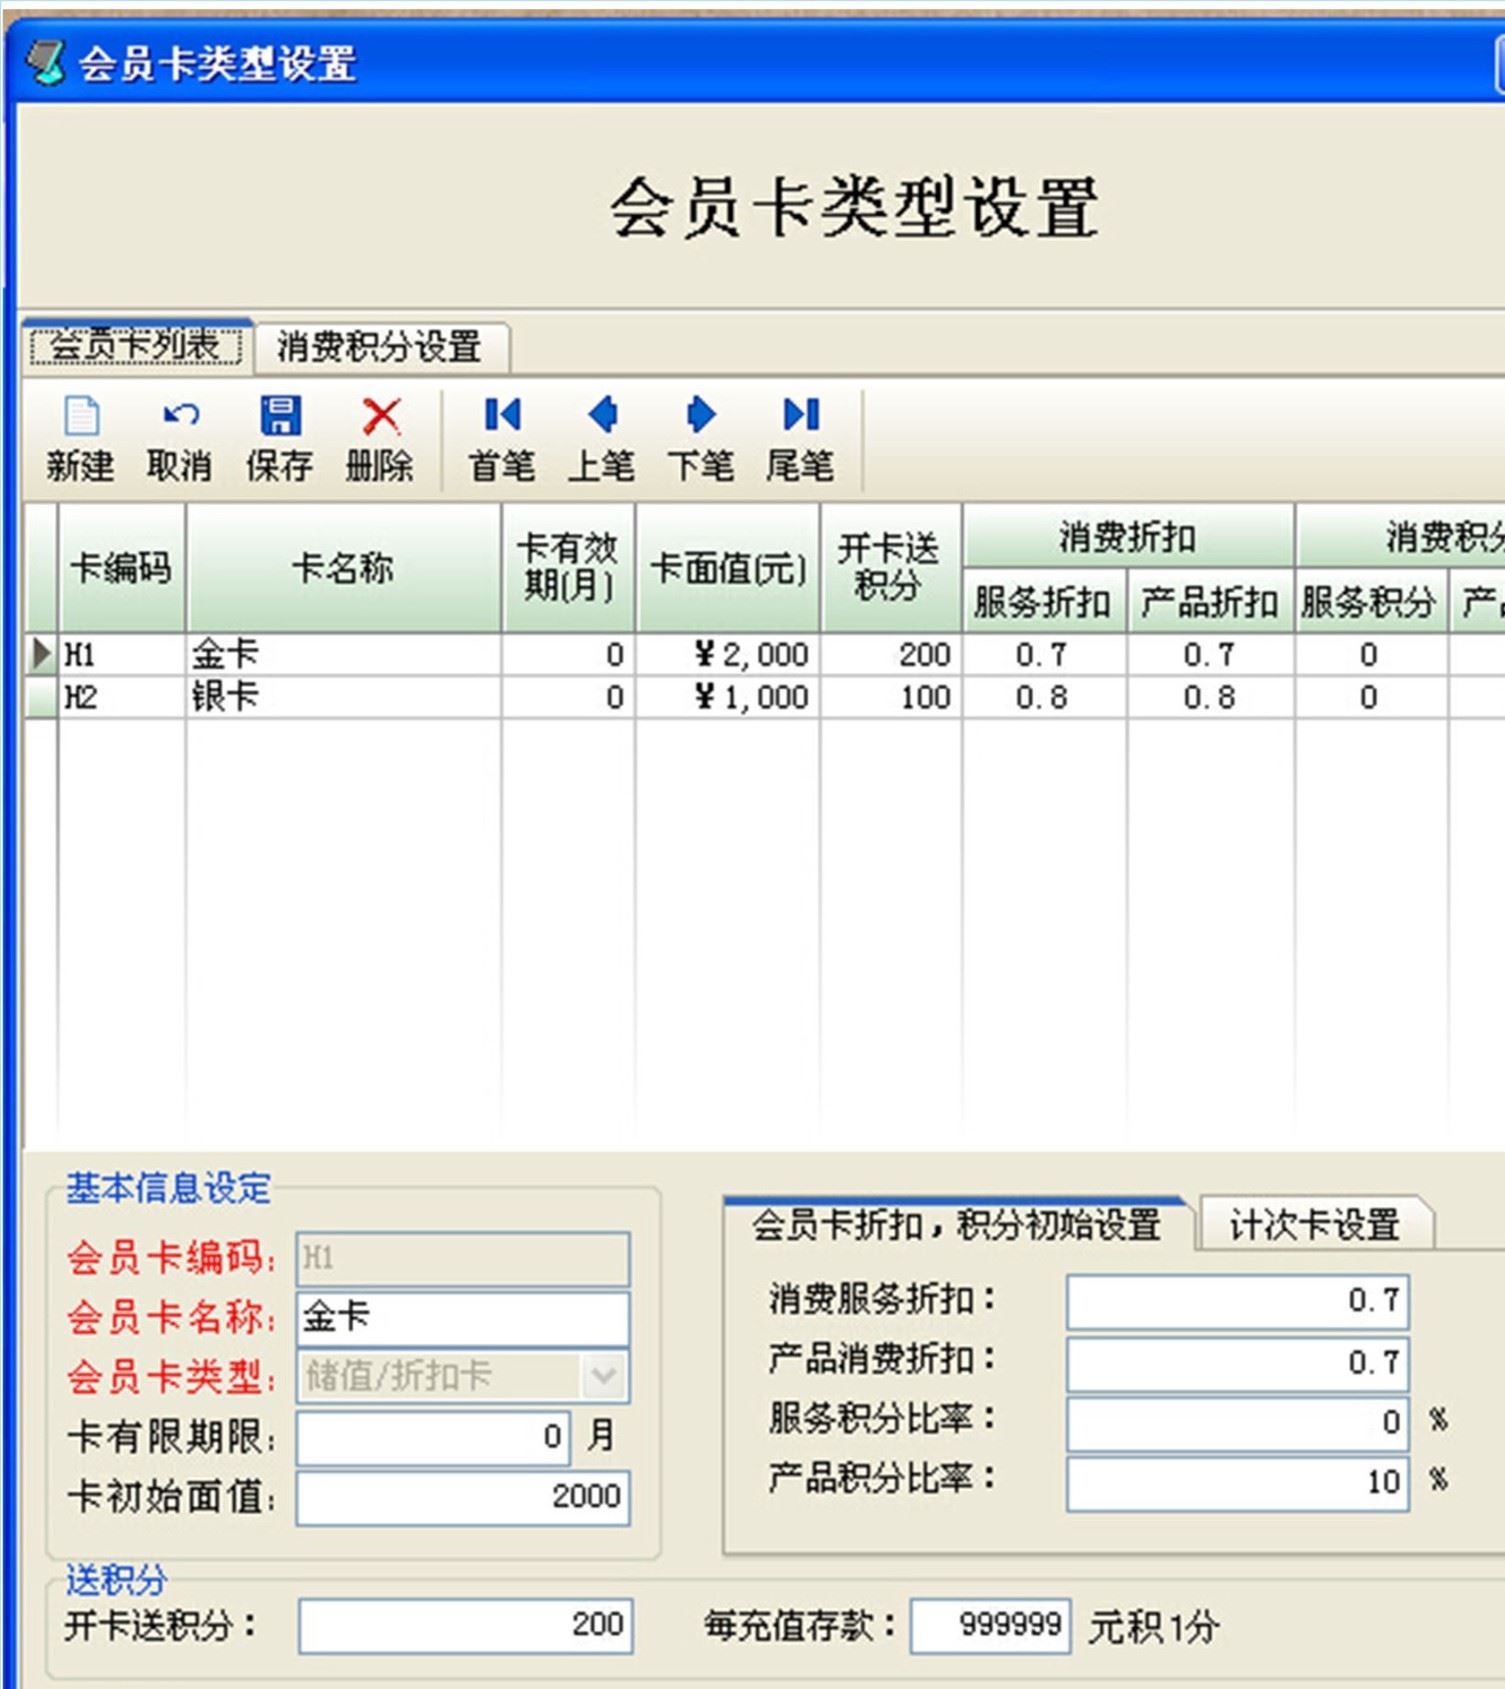Viewport: 1505px width, 1689px height.
Task: Click the row indicator arrow for H1
Action: (x=41, y=654)
